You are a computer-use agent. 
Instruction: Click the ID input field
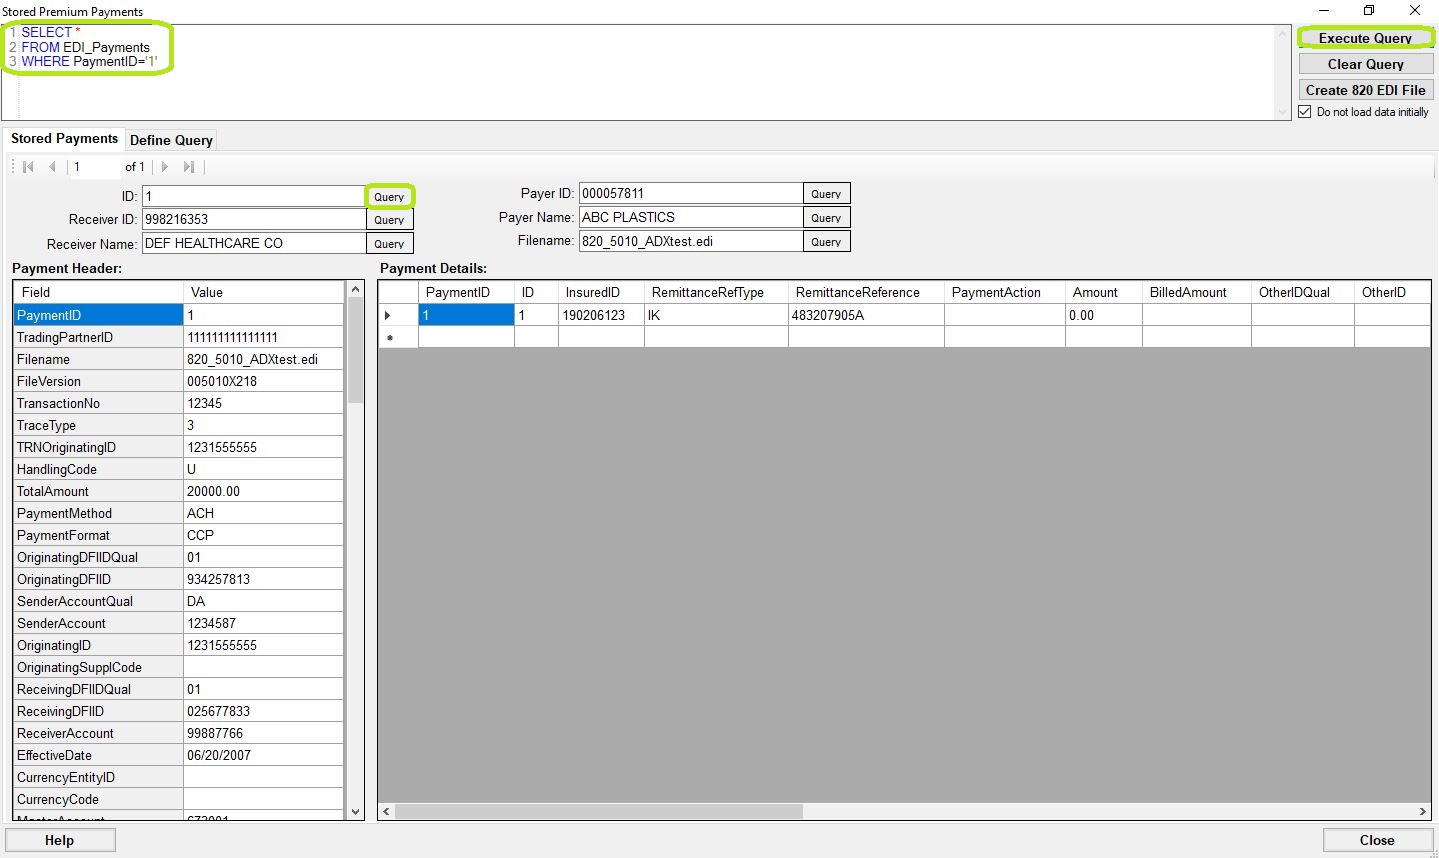pos(254,196)
